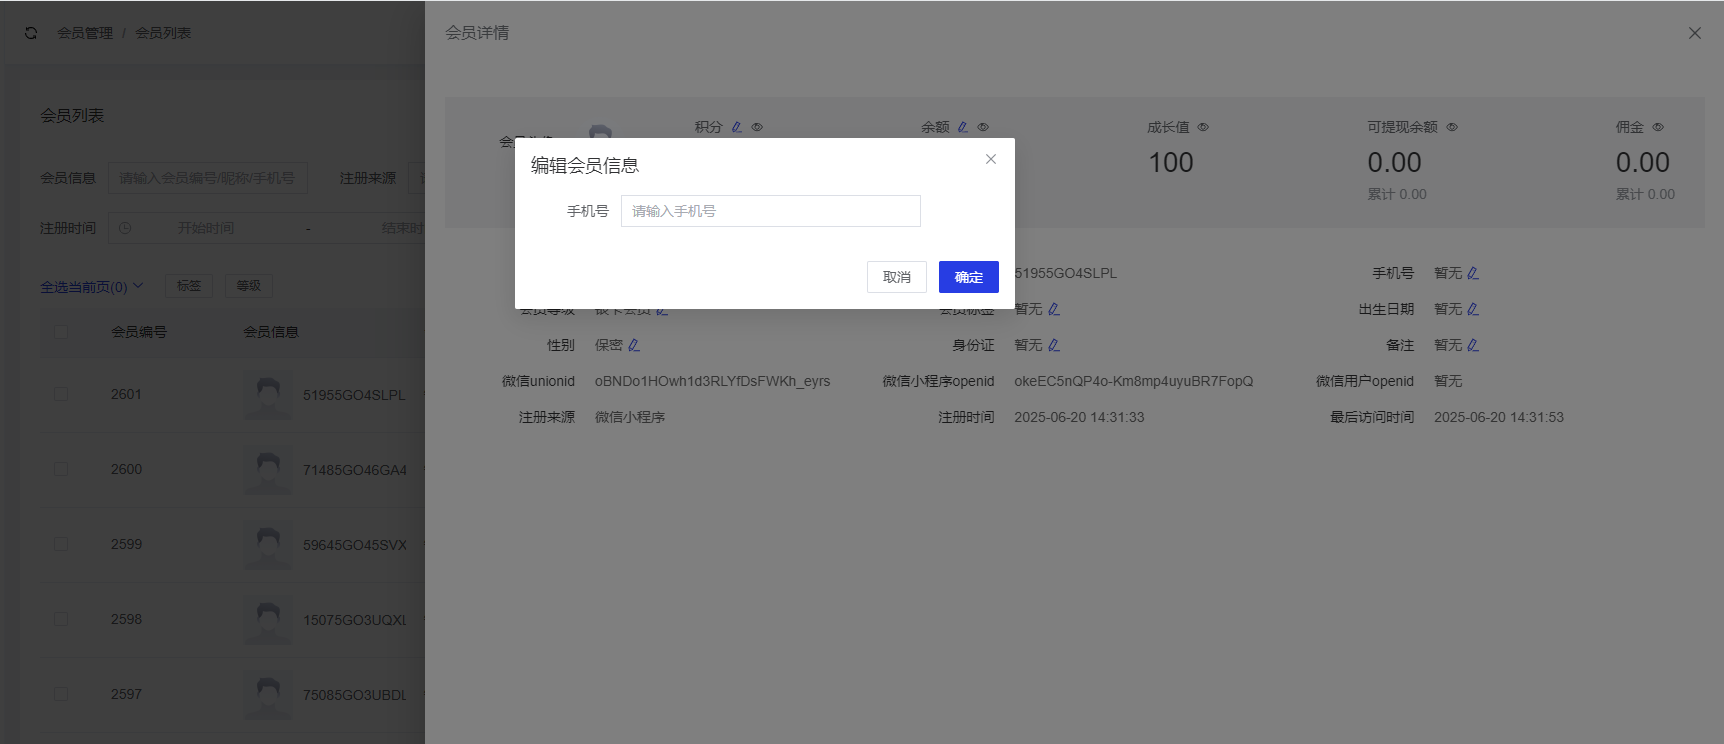This screenshot has height=744, width=1724.
Task: Click the avatar of member 2599
Action: click(x=268, y=545)
